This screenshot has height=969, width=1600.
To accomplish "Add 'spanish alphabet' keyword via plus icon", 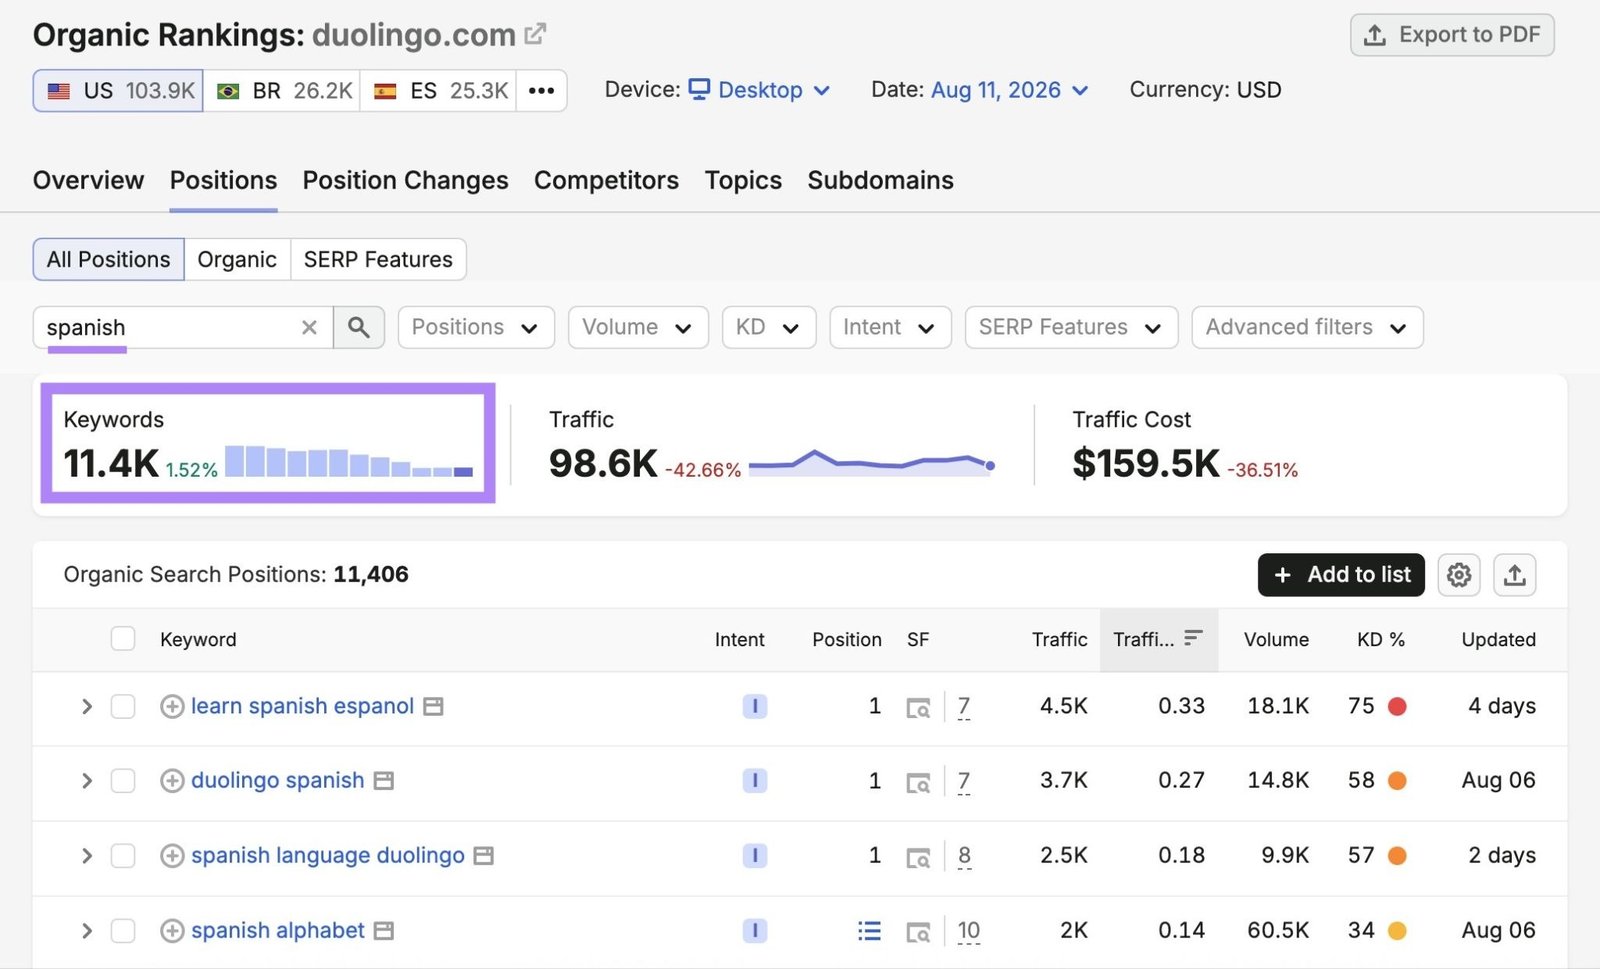I will point(172,931).
